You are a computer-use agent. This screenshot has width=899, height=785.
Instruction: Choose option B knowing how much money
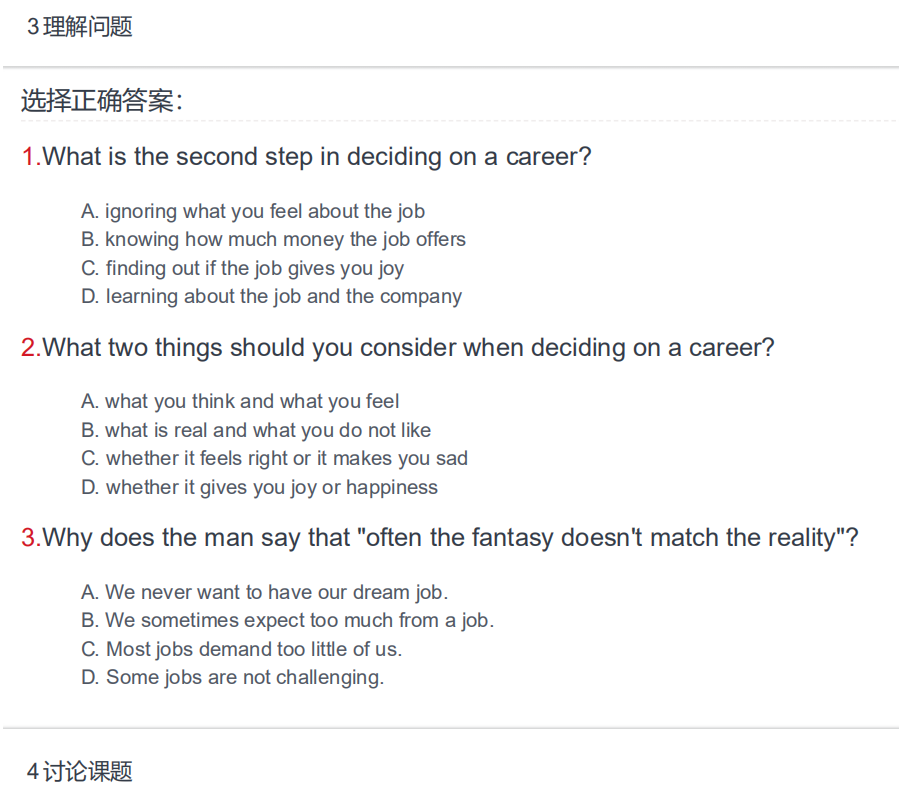(273, 240)
